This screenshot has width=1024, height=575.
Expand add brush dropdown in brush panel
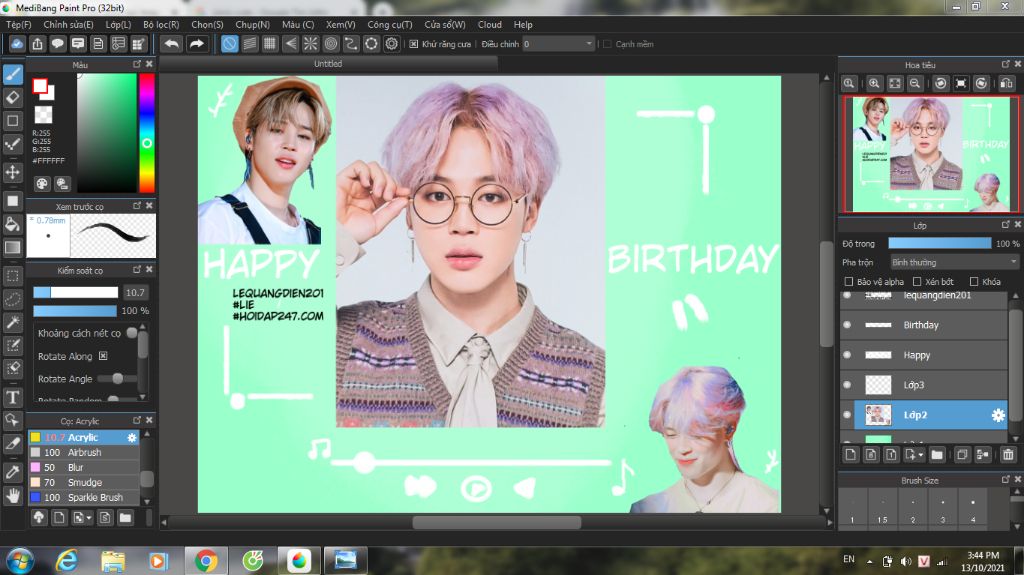coord(89,518)
